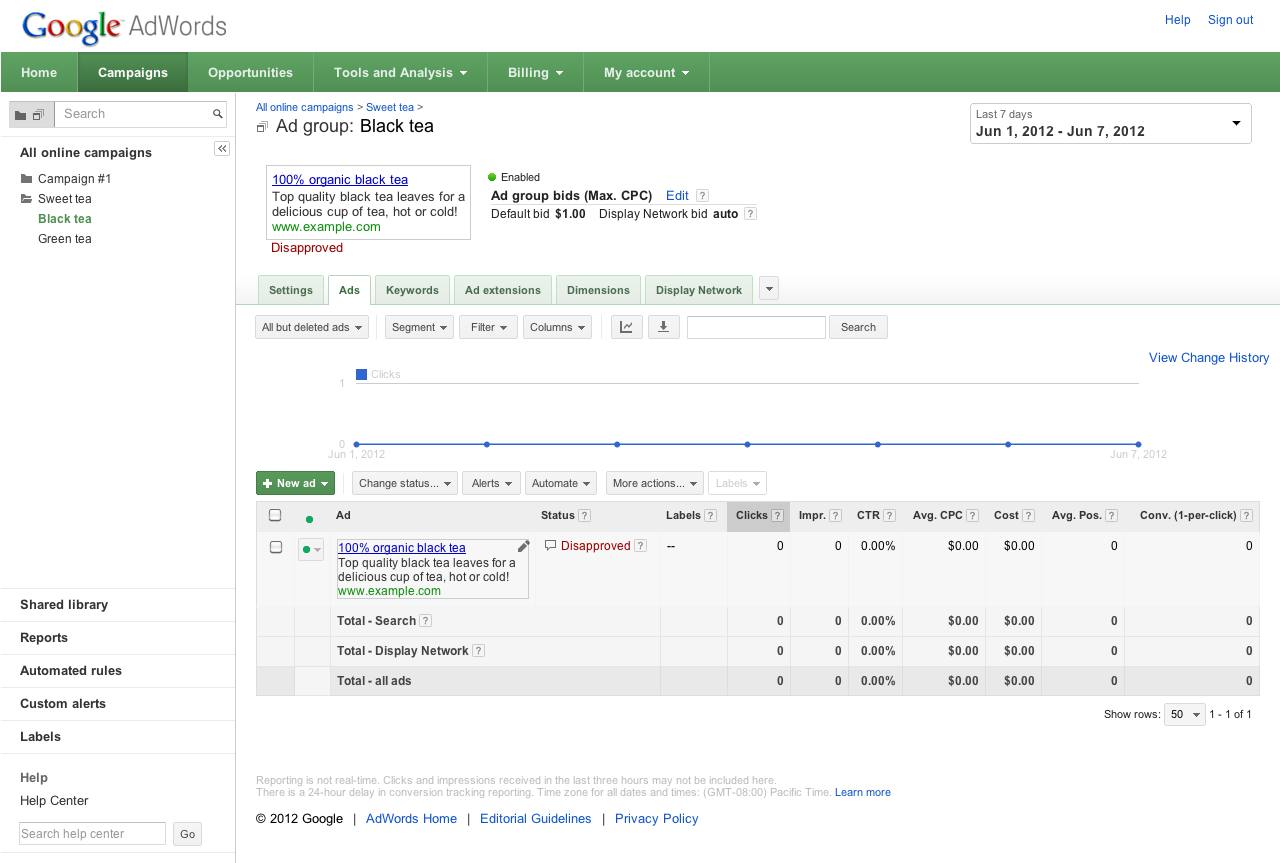Open the View Change History link

click(1209, 358)
